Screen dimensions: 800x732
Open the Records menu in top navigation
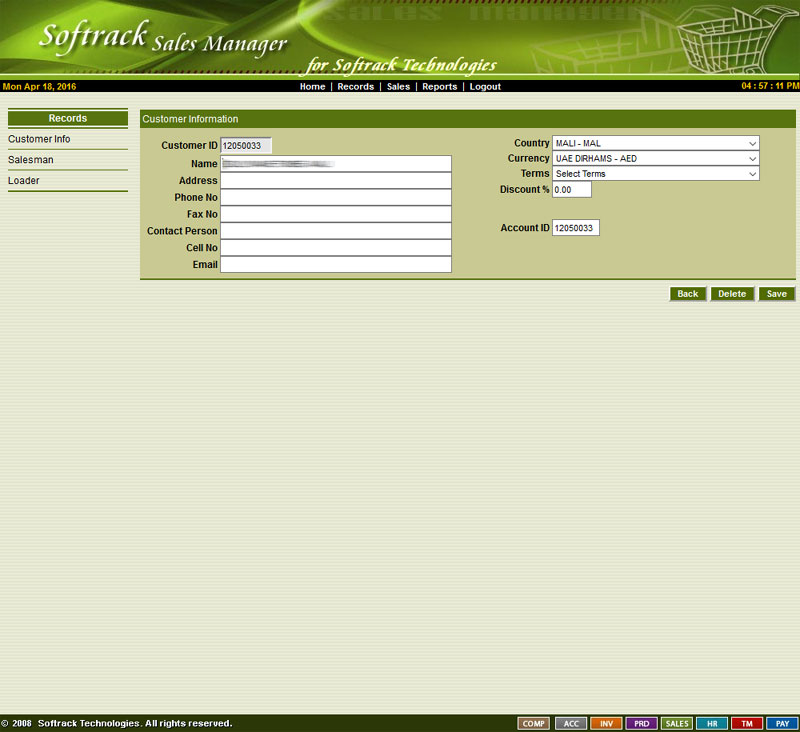point(355,87)
